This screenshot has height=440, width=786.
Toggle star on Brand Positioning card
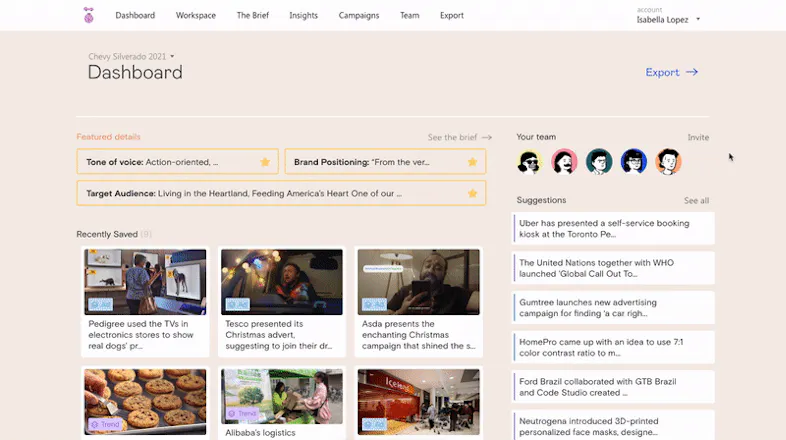[x=472, y=162]
